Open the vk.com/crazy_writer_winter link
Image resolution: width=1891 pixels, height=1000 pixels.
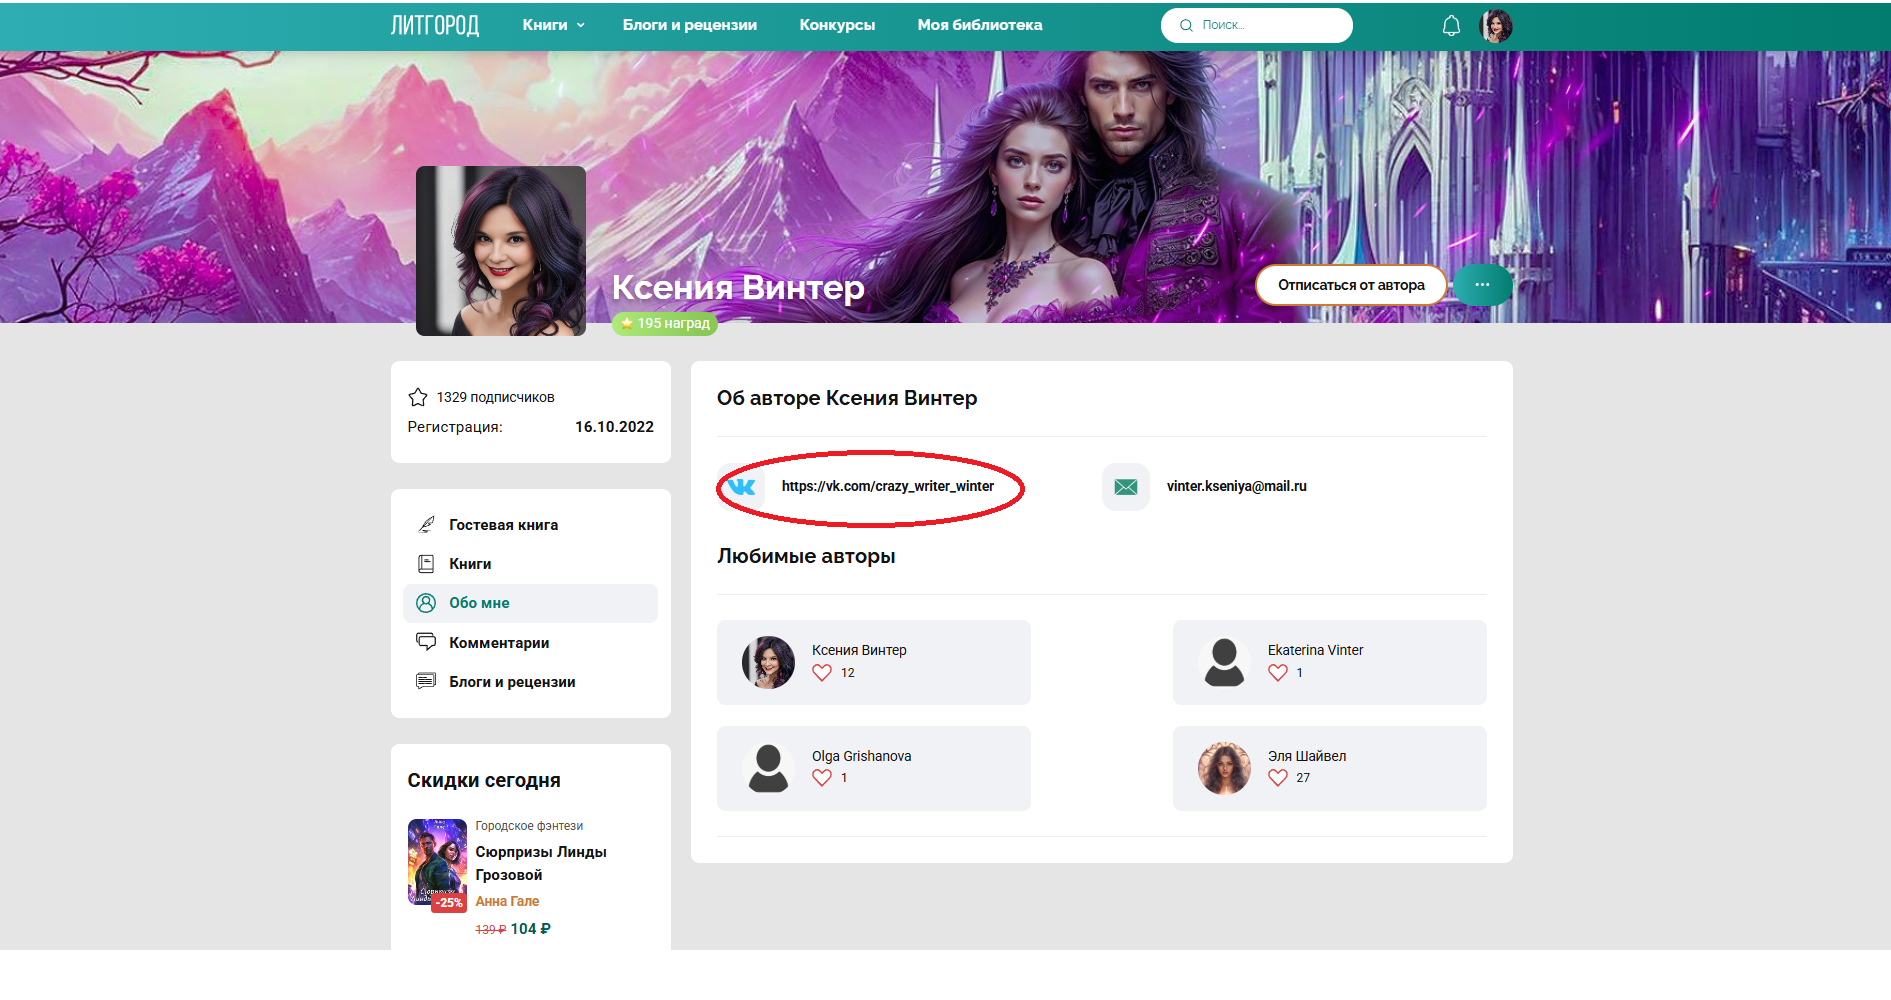tap(887, 487)
